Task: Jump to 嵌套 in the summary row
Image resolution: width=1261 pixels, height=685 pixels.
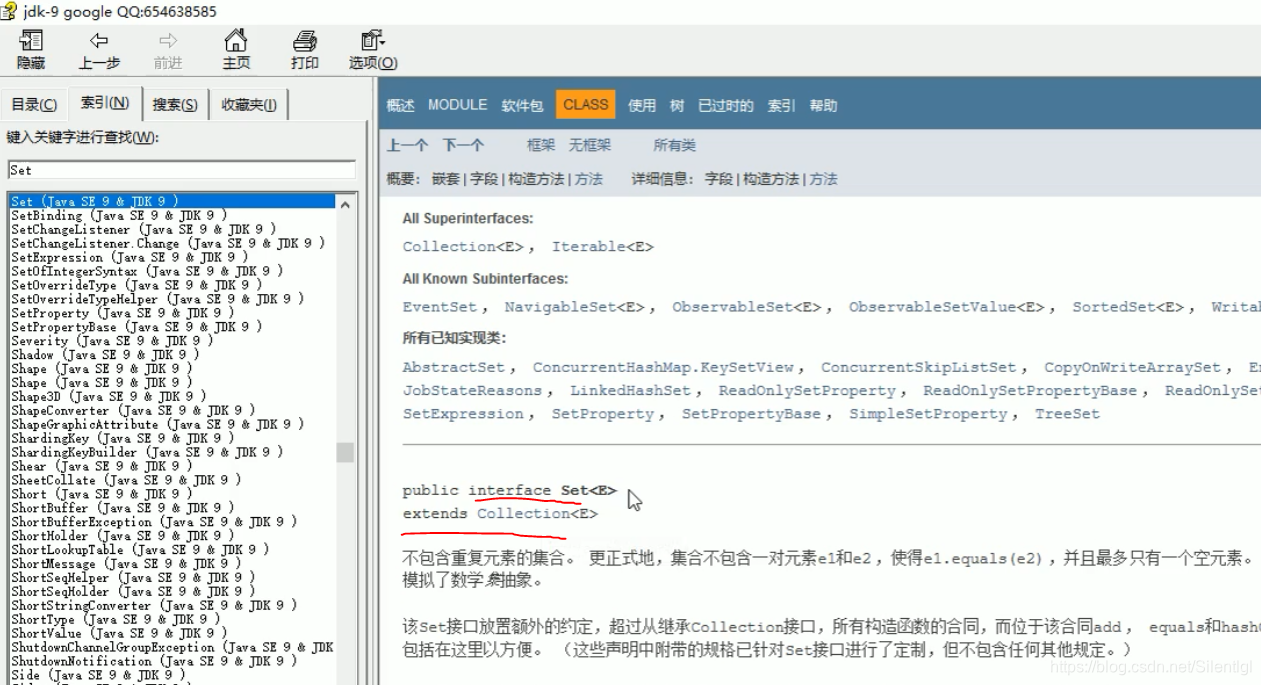Action: pos(446,179)
